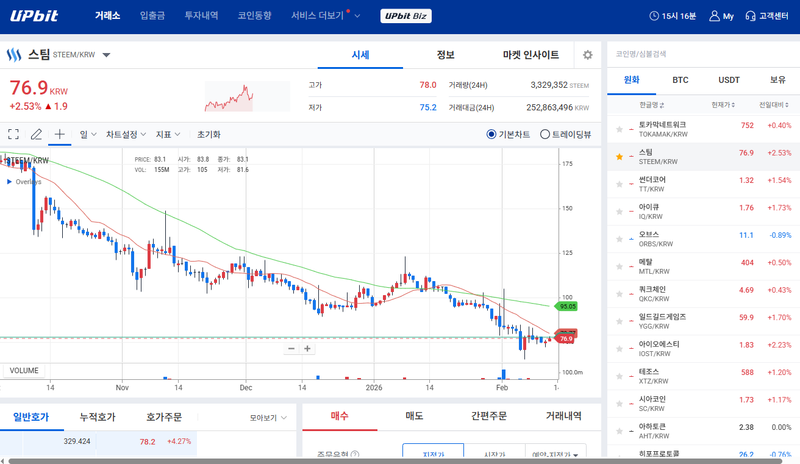Screen dimensions: 800x464
Task: Zoom in chart with plus button
Action: [x=307, y=349]
